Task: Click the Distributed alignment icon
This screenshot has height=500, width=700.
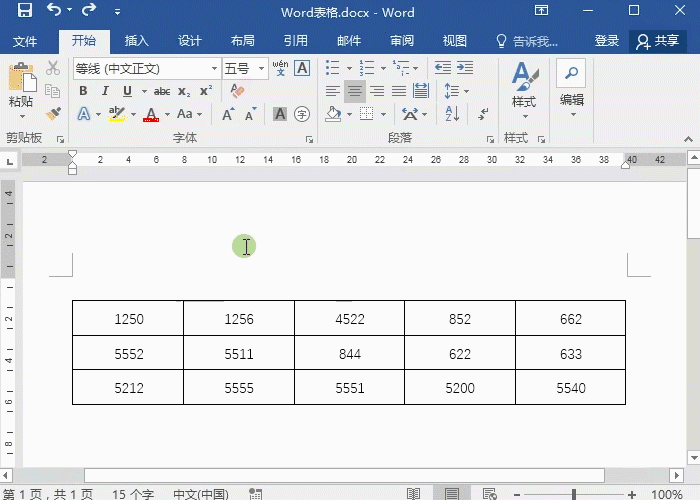Action: coord(421,91)
